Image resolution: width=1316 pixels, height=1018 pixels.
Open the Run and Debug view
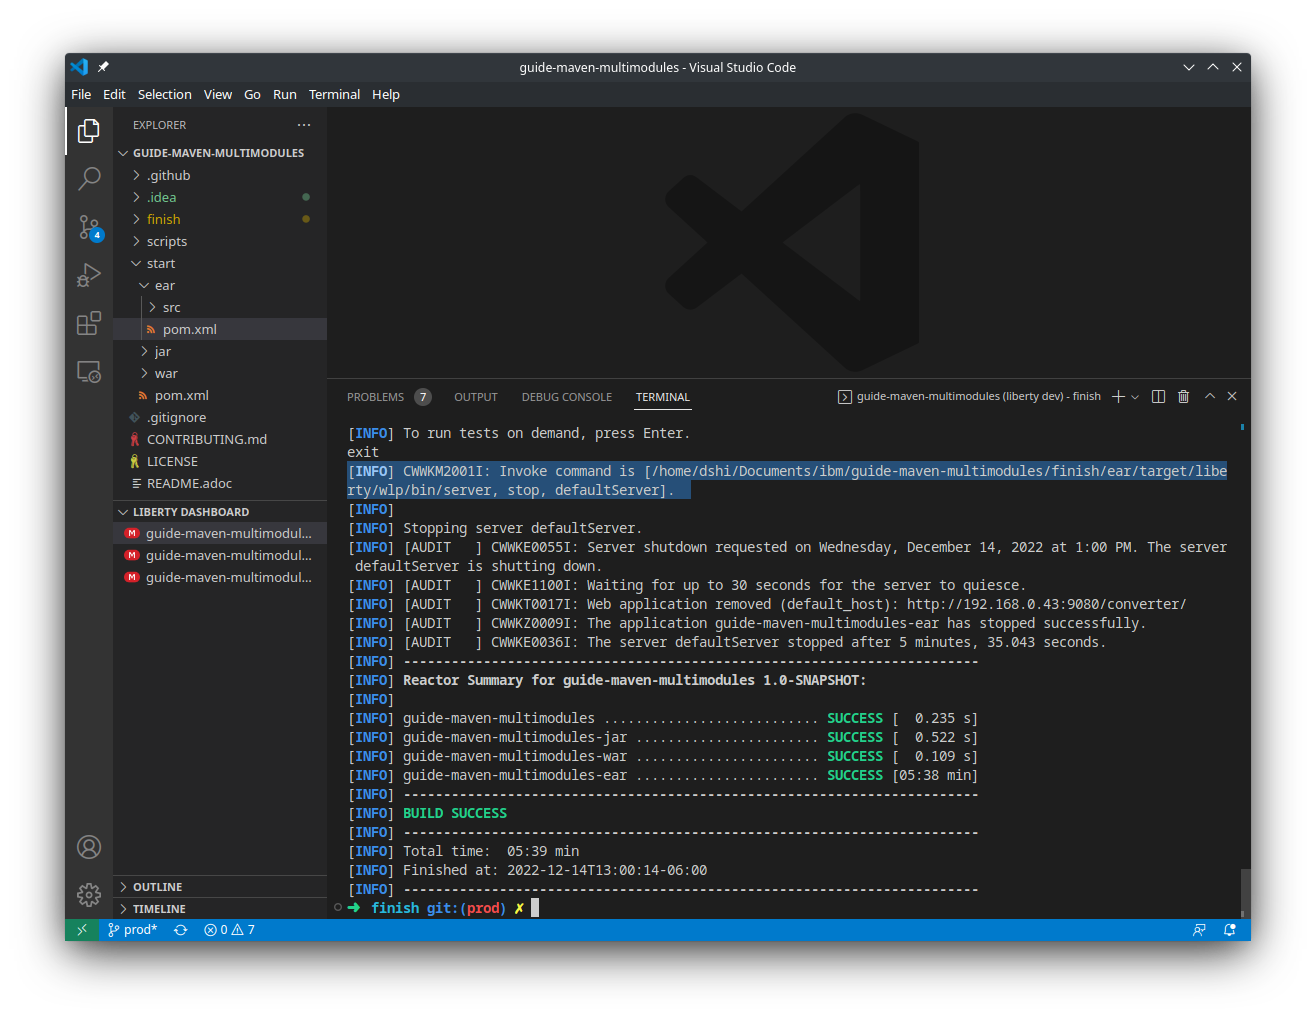tap(89, 275)
